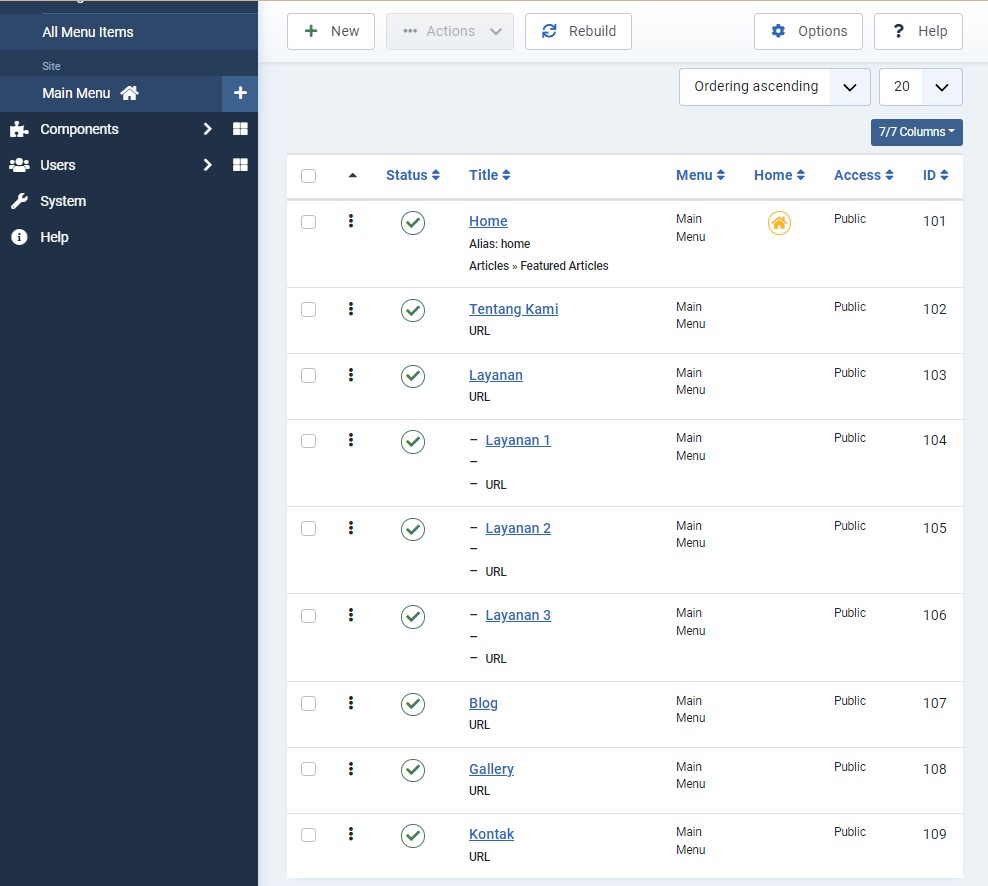Viewport: 988px width, 886px height.
Task: Click the New button
Action: (x=331, y=31)
